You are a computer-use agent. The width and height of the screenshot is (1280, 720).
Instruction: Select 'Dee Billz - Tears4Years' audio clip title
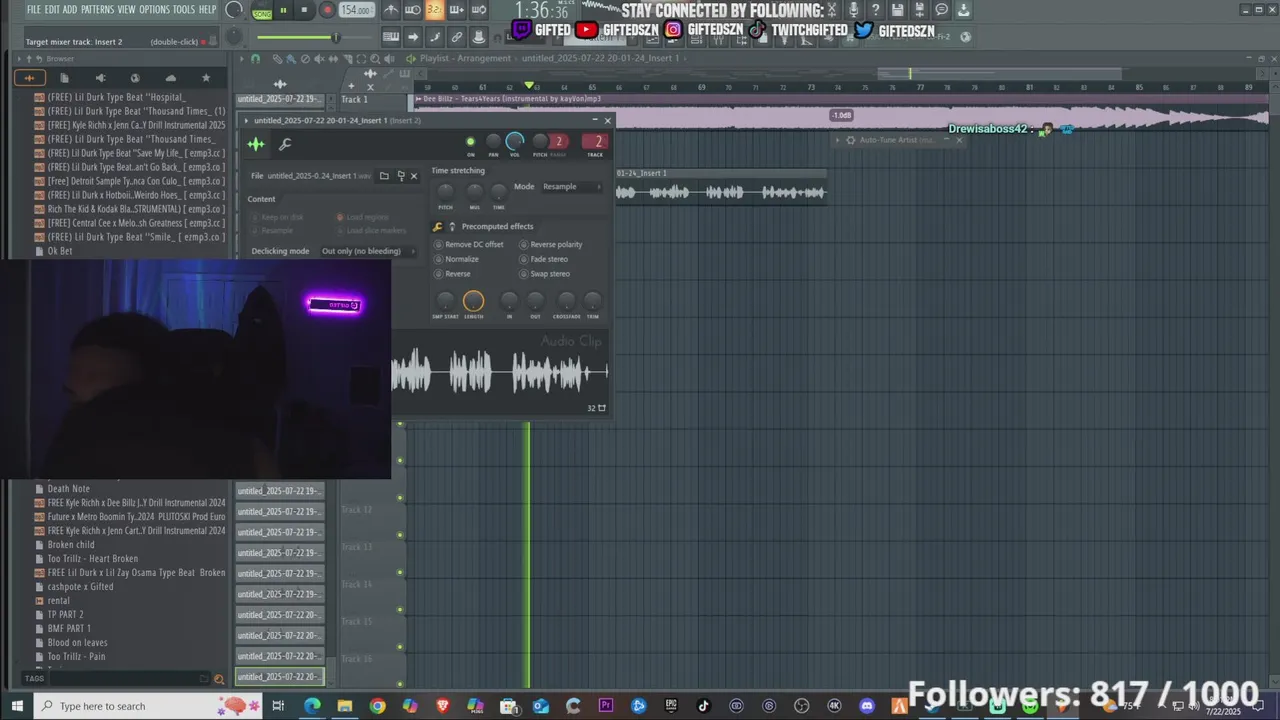coord(512,99)
